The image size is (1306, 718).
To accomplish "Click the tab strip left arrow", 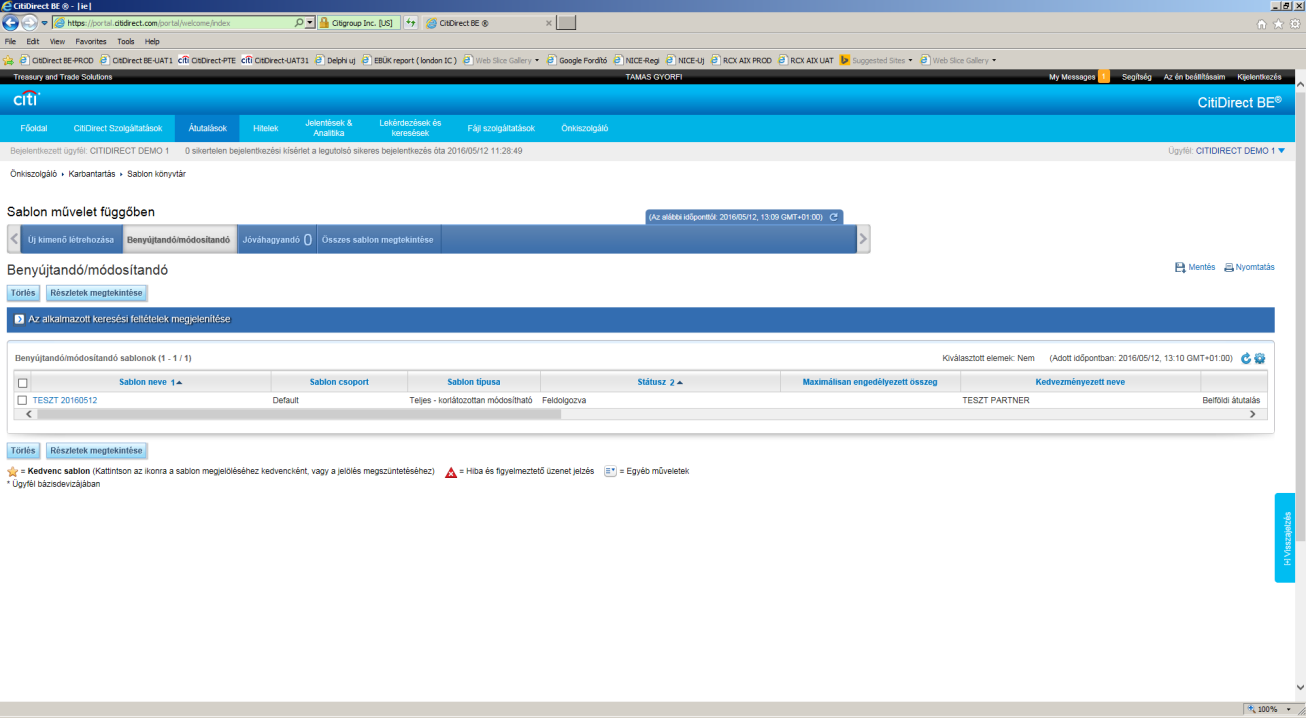I will pyautogui.click(x=14, y=239).
